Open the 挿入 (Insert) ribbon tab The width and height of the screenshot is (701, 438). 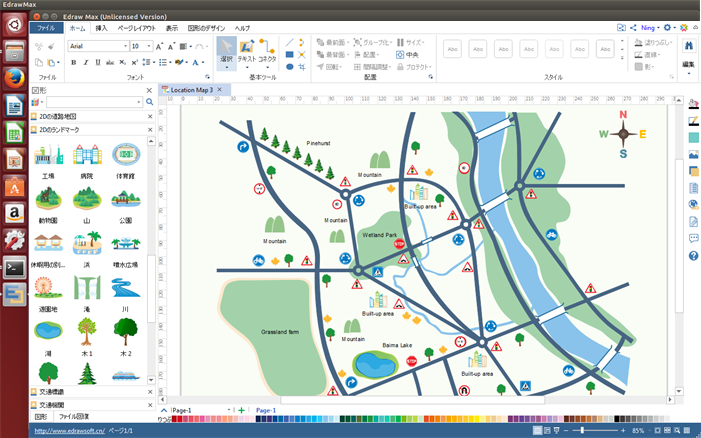(101, 28)
